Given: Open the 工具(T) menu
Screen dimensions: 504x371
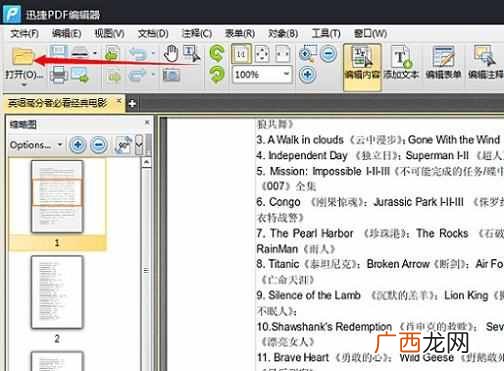Looking at the screenshot, I should [326, 33].
